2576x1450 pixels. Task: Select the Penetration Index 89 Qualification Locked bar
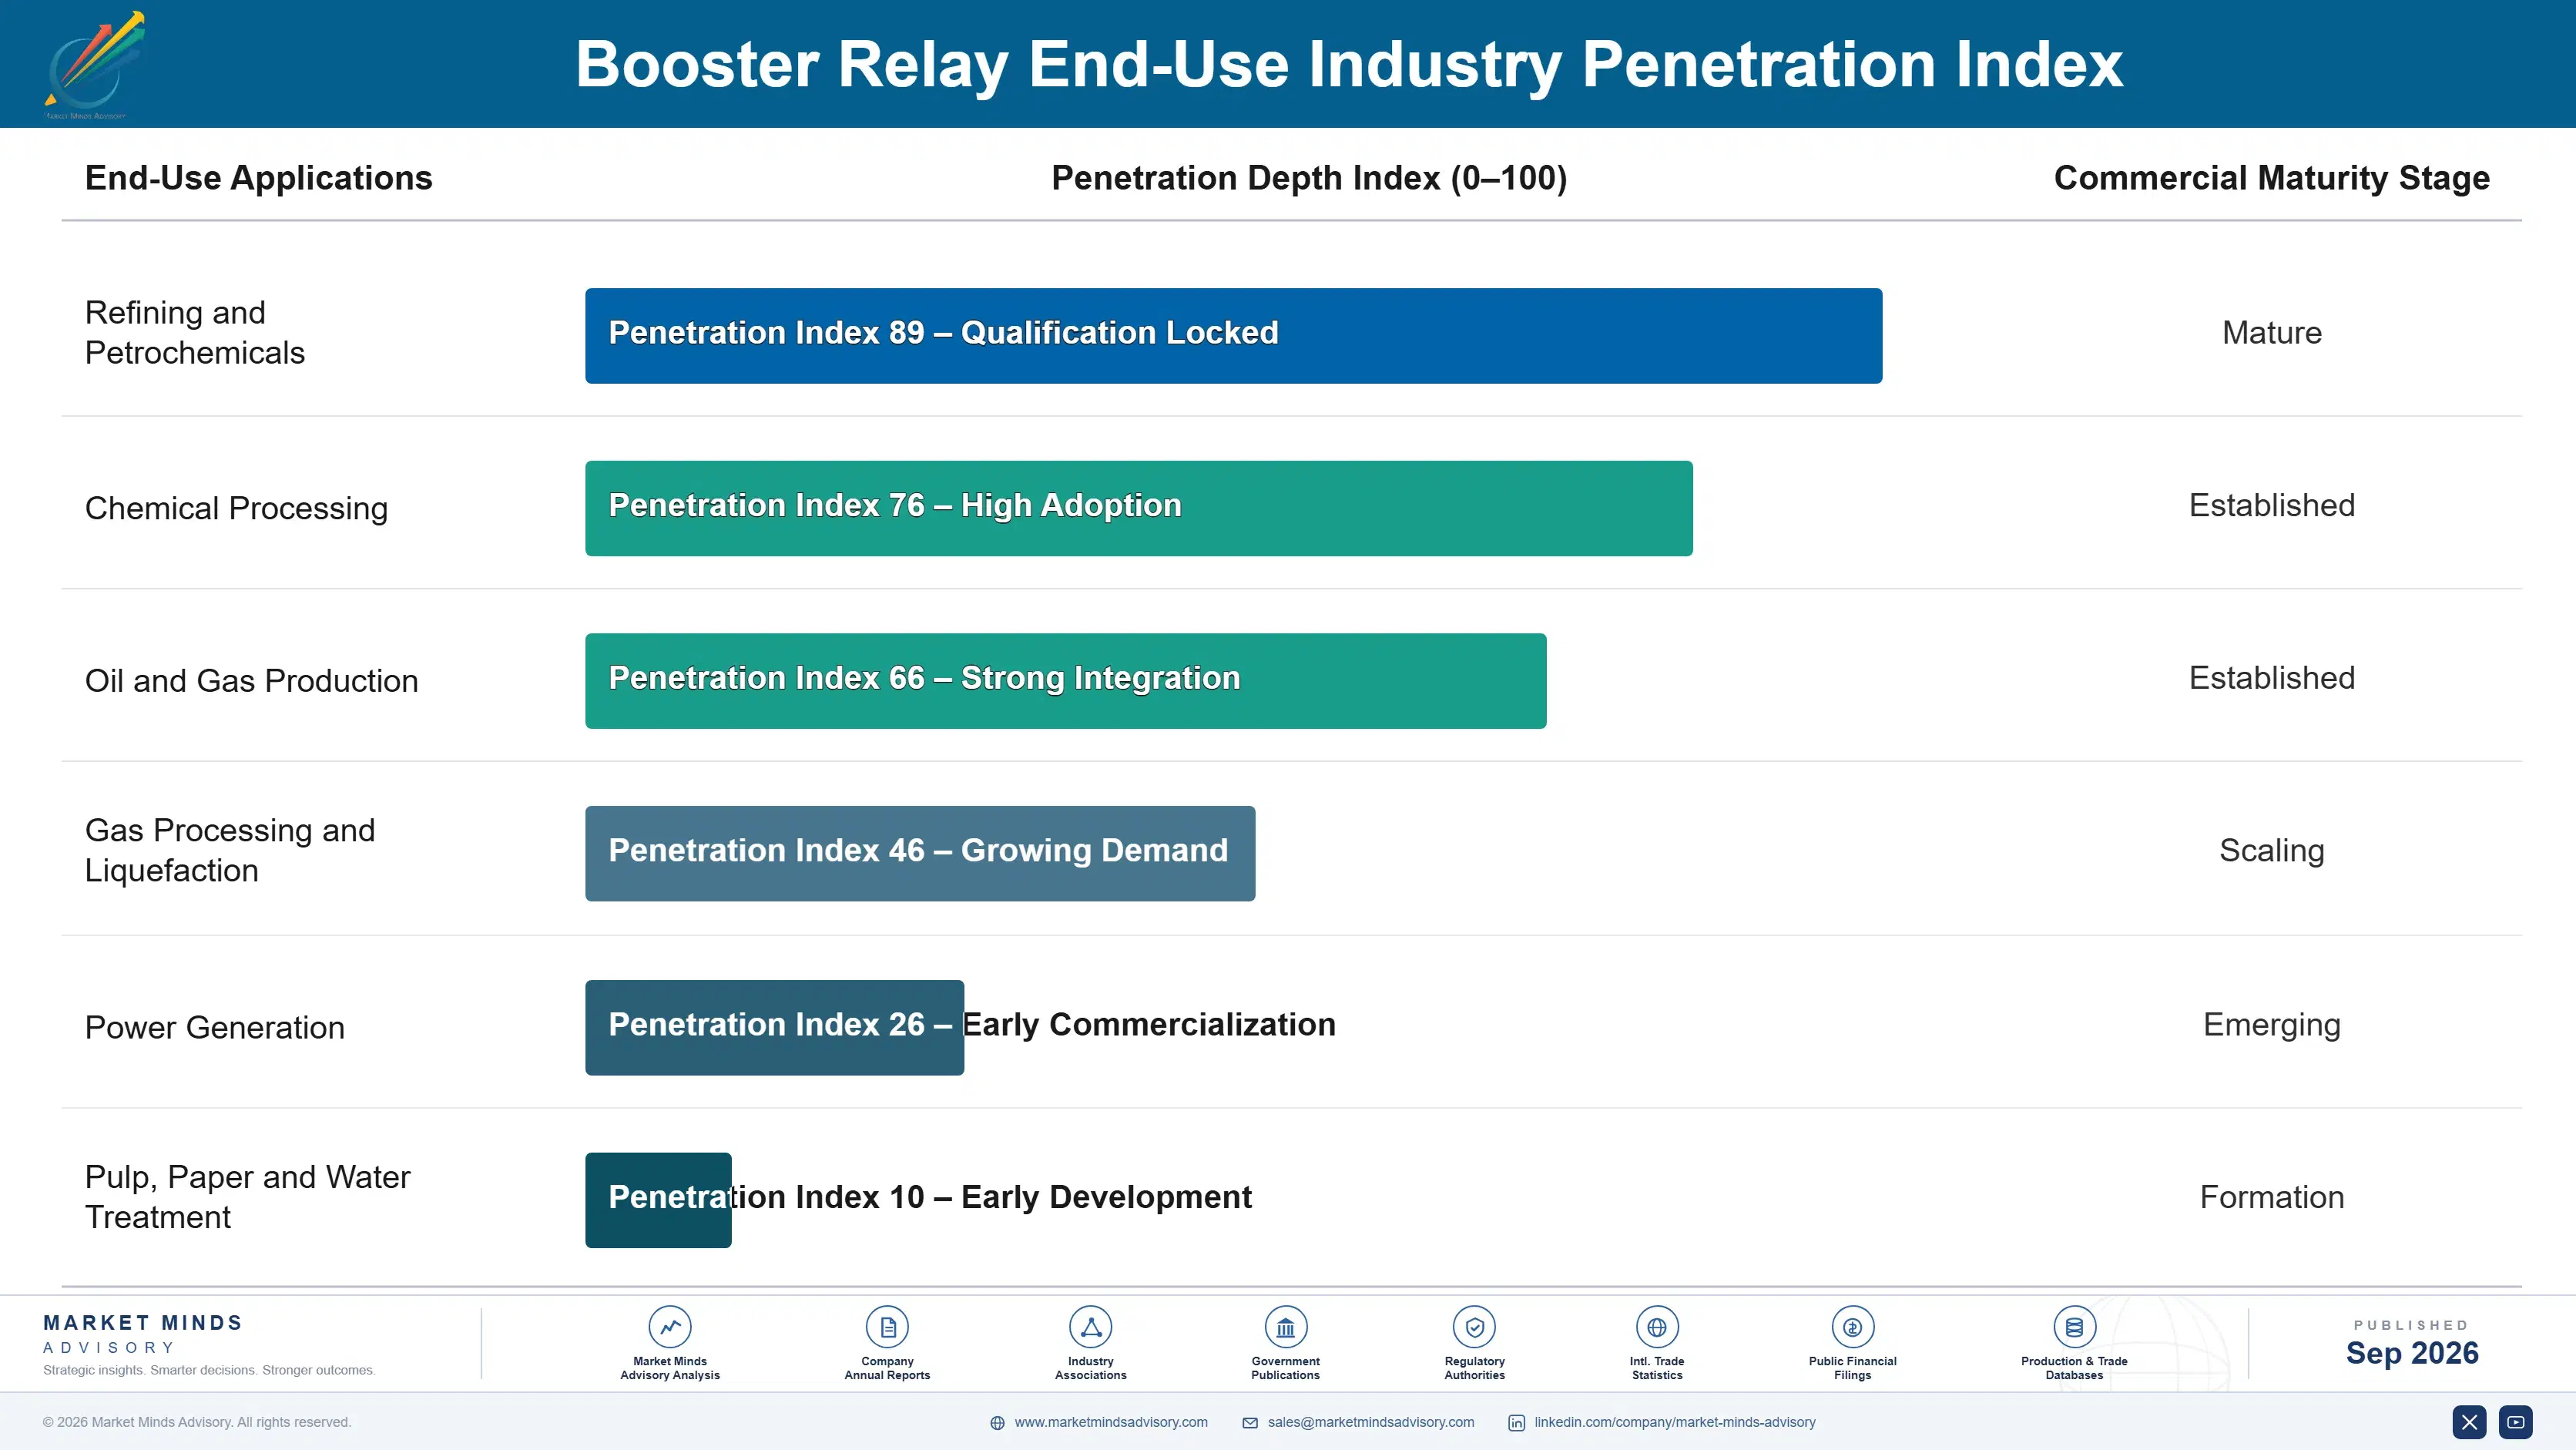(1233, 336)
